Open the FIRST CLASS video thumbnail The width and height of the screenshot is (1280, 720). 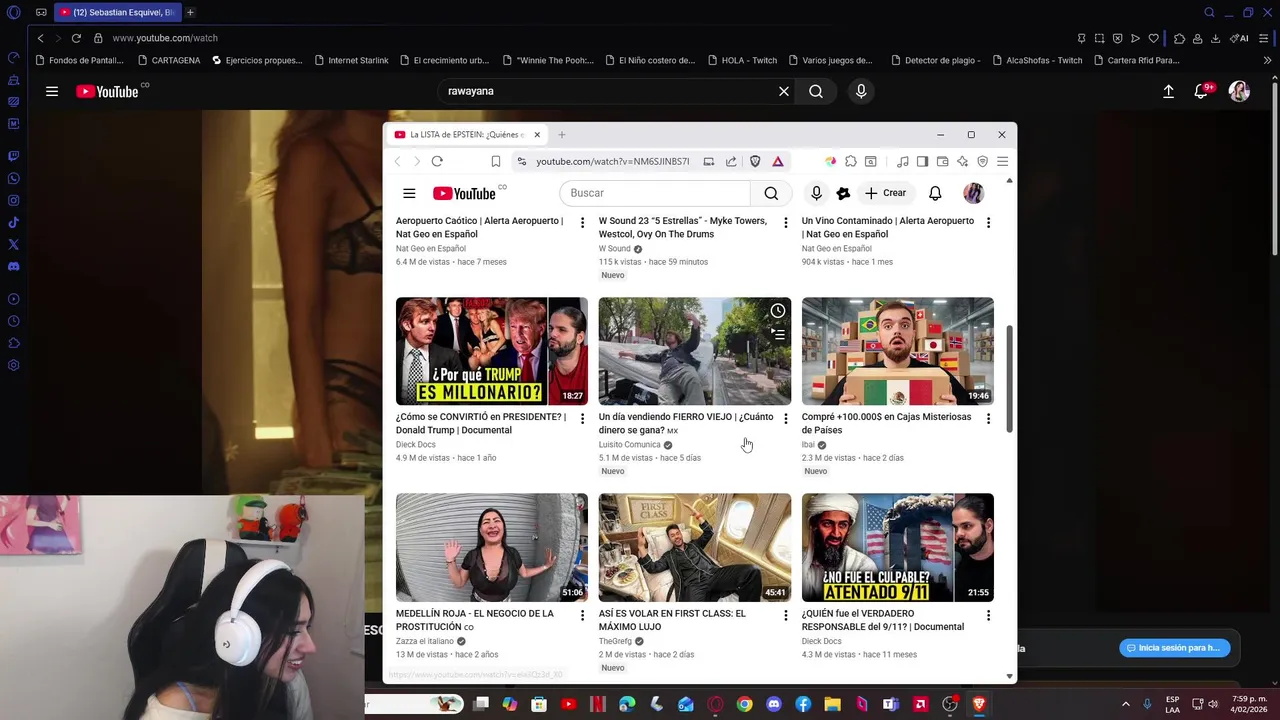(695, 547)
